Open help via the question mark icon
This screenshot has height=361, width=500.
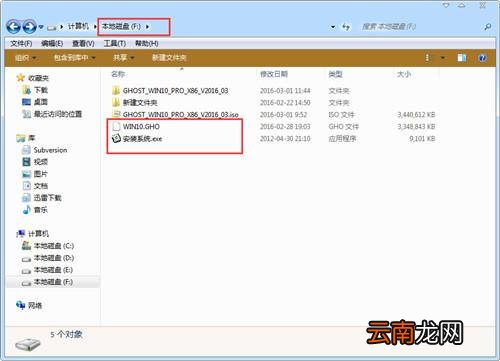(x=482, y=58)
